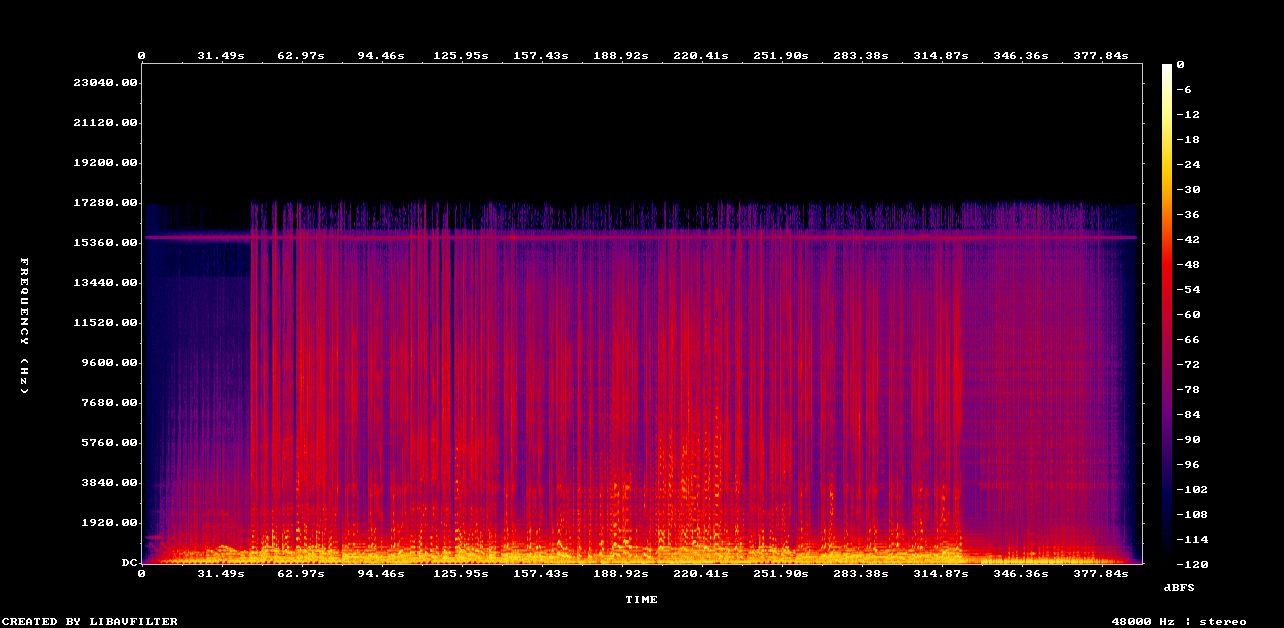
Task: Click the 1920.00 frequency axis label
Action: click(x=109, y=523)
